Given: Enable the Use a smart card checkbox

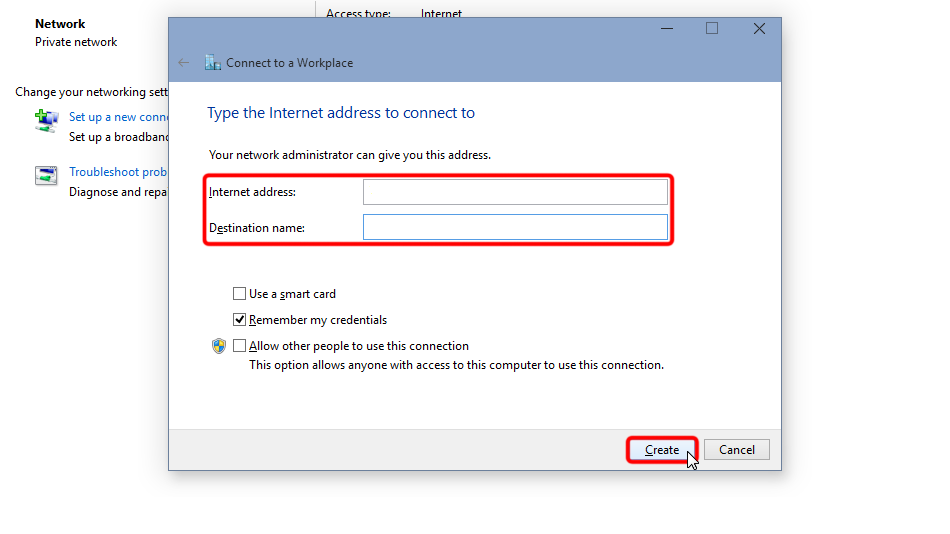Looking at the screenshot, I should (x=239, y=294).
